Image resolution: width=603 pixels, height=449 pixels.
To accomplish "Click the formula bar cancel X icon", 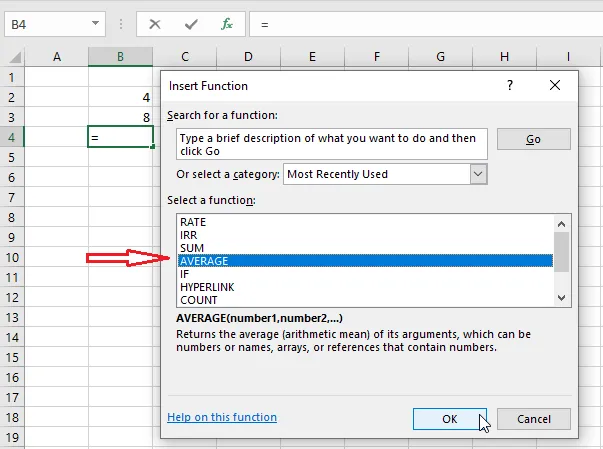I will point(155,24).
